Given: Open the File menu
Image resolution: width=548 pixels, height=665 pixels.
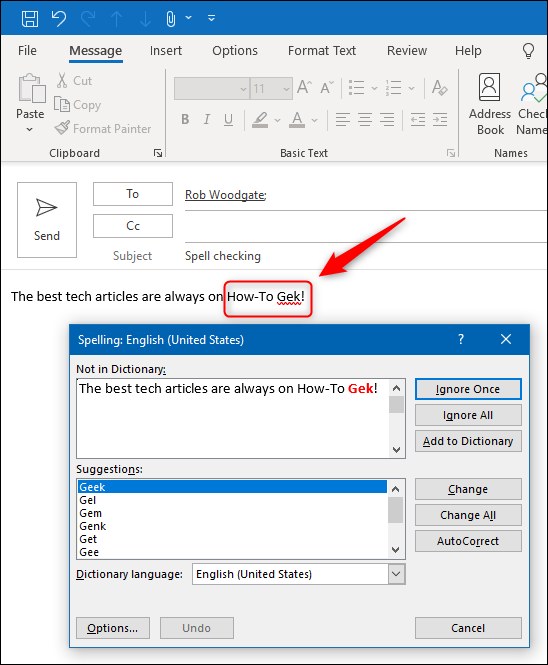Looking at the screenshot, I should 27,50.
